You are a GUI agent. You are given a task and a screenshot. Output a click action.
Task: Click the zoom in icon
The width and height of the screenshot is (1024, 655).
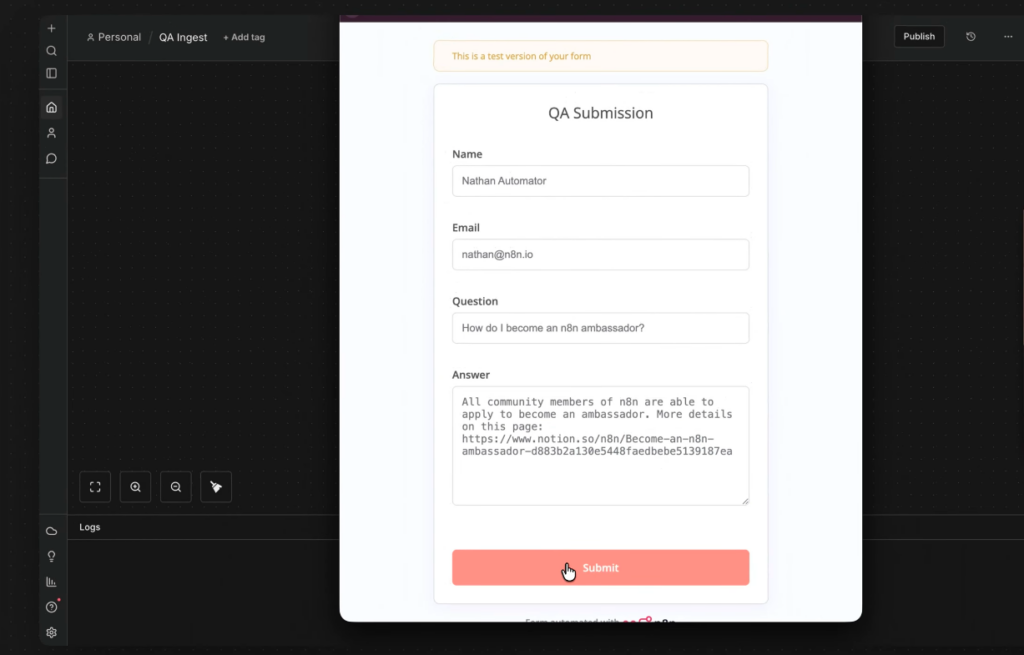[135, 487]
